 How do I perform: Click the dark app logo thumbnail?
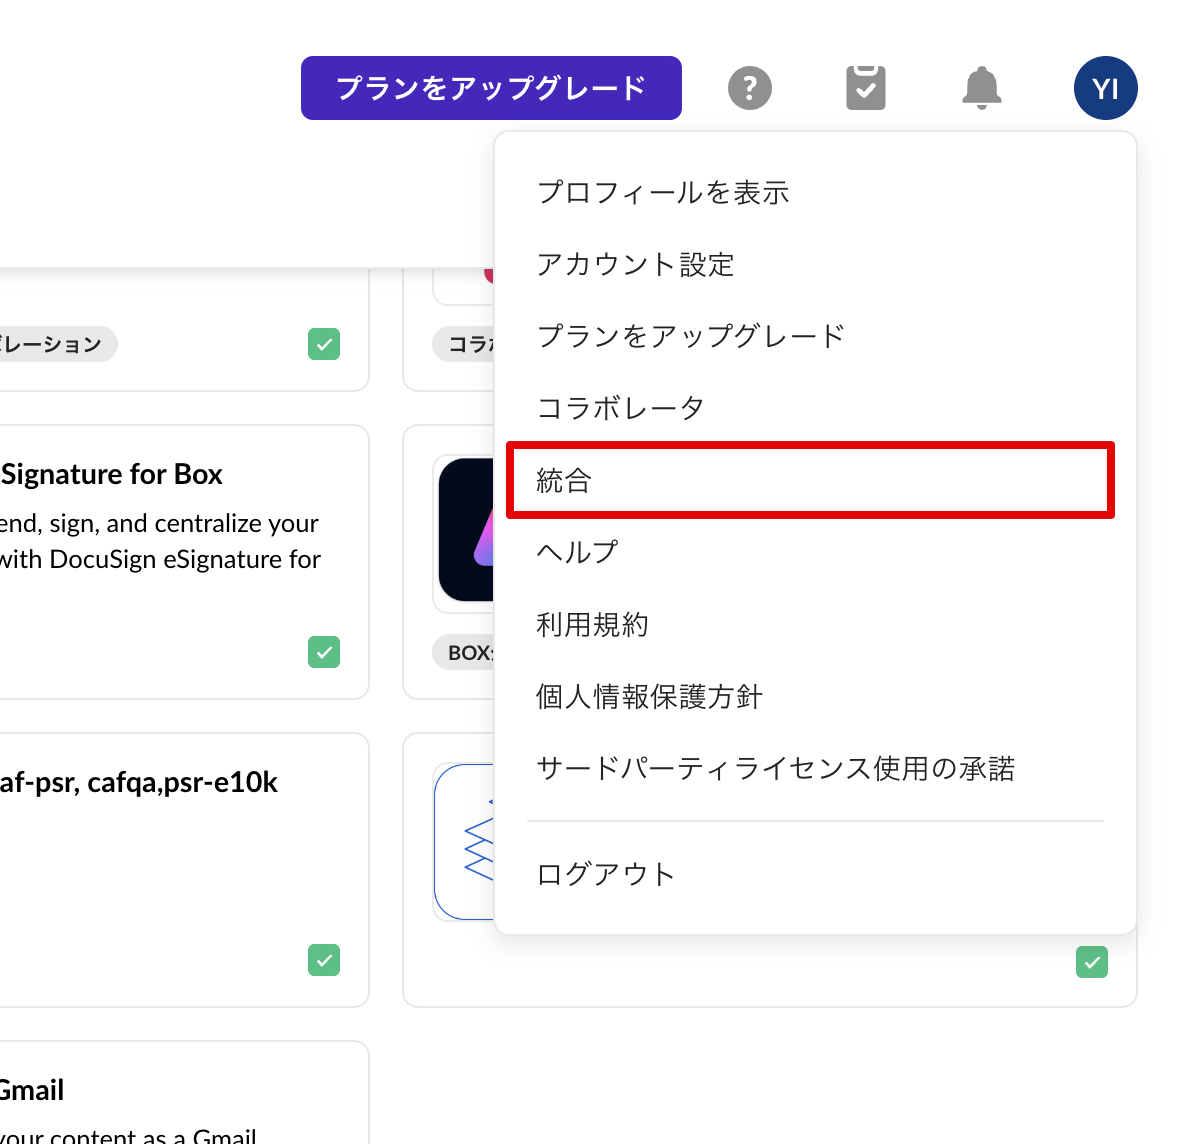[467, 530]
